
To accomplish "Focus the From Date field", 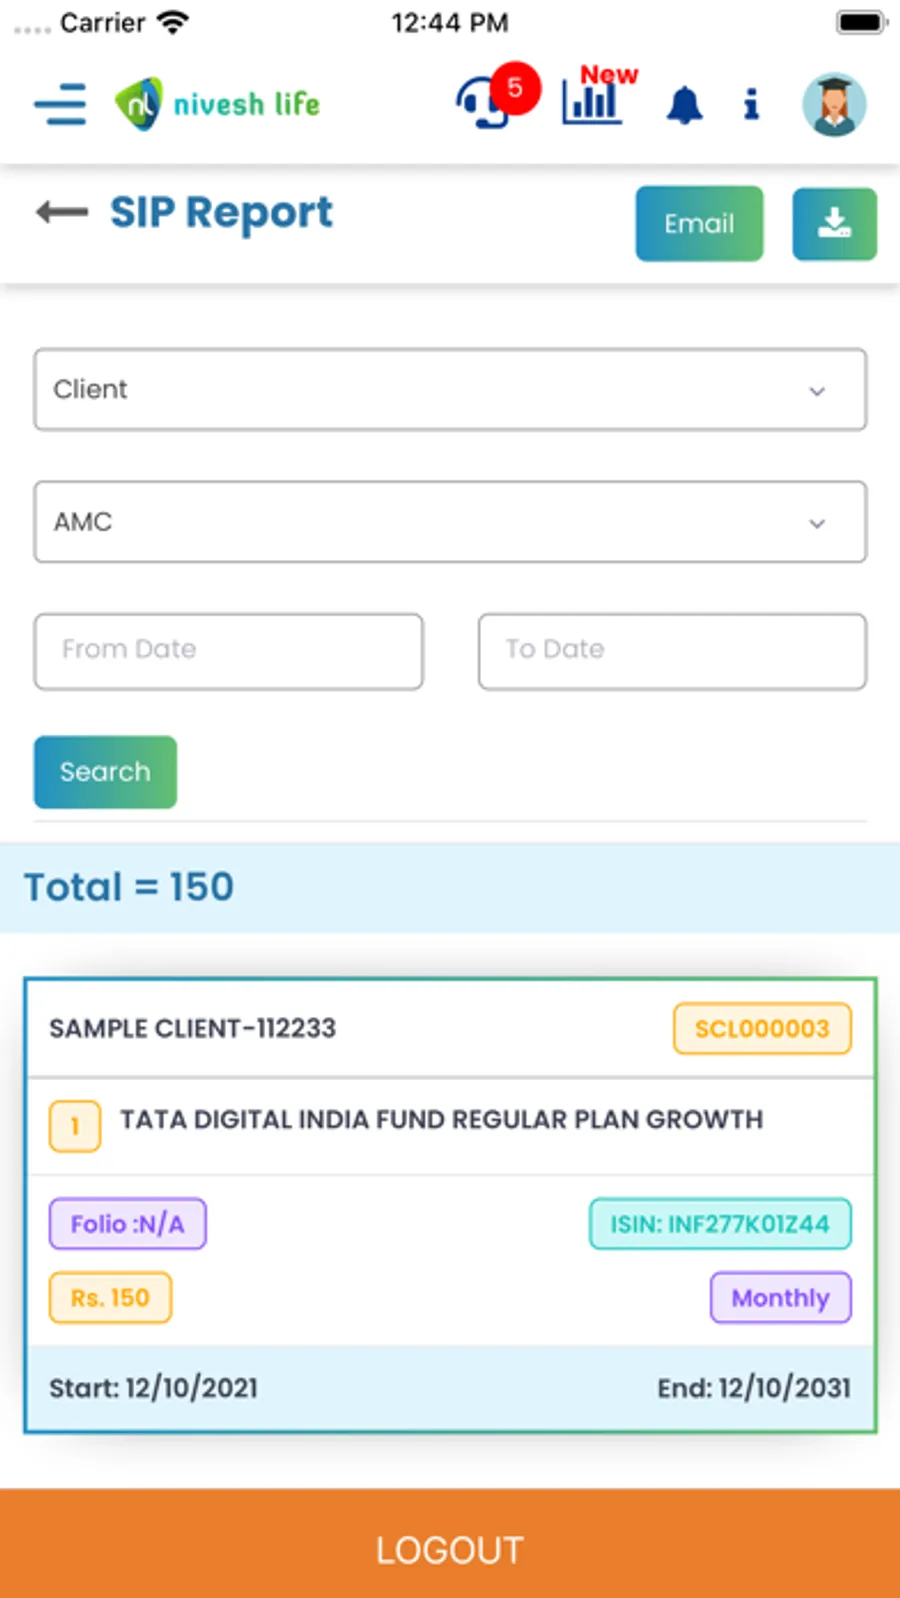I will click(229, 651).
